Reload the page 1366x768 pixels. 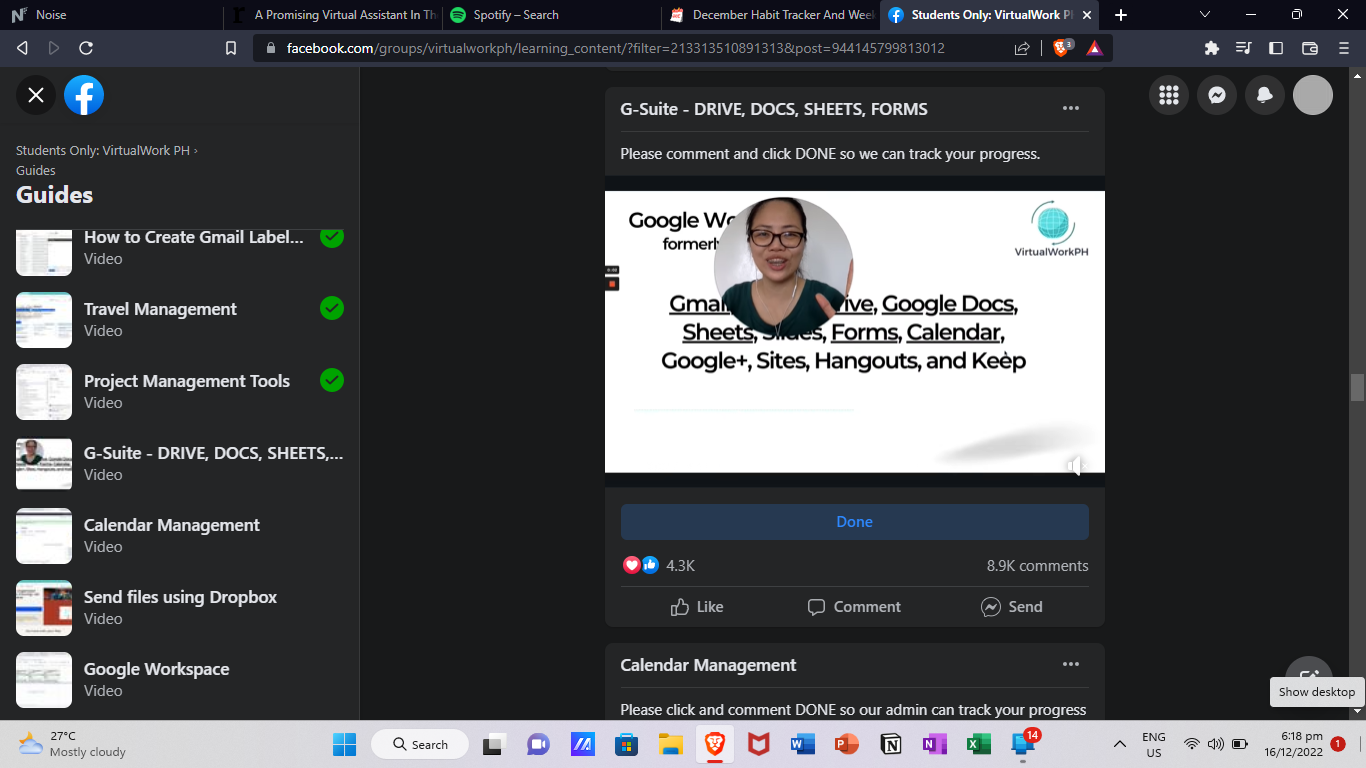coord(86,48)
